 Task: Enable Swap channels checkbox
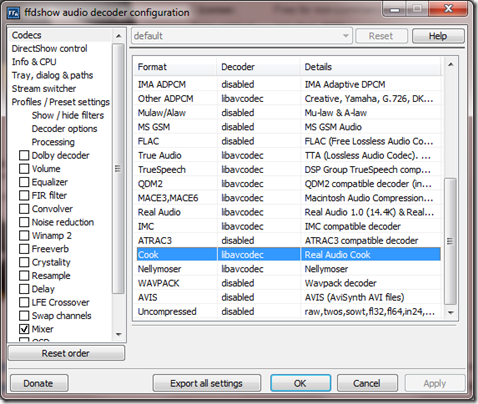(x=24, y=316)
